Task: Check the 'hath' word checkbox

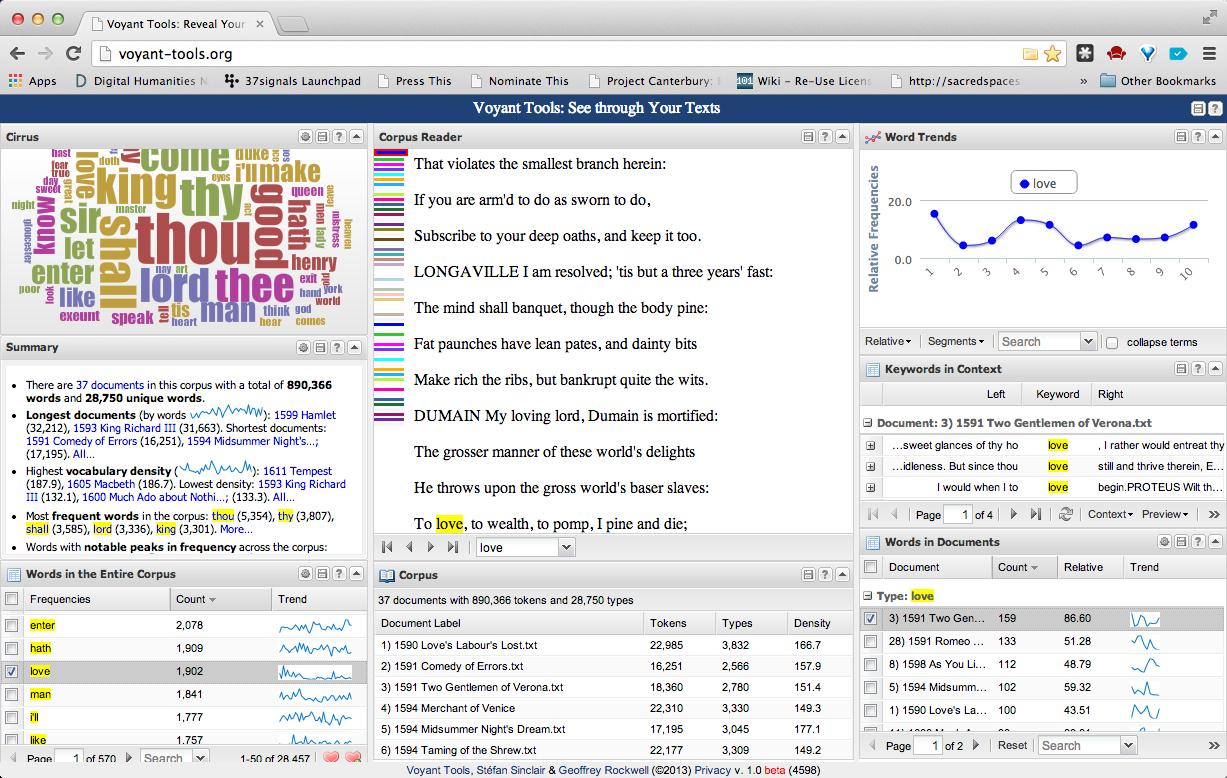Action: [x=12, y=648]
